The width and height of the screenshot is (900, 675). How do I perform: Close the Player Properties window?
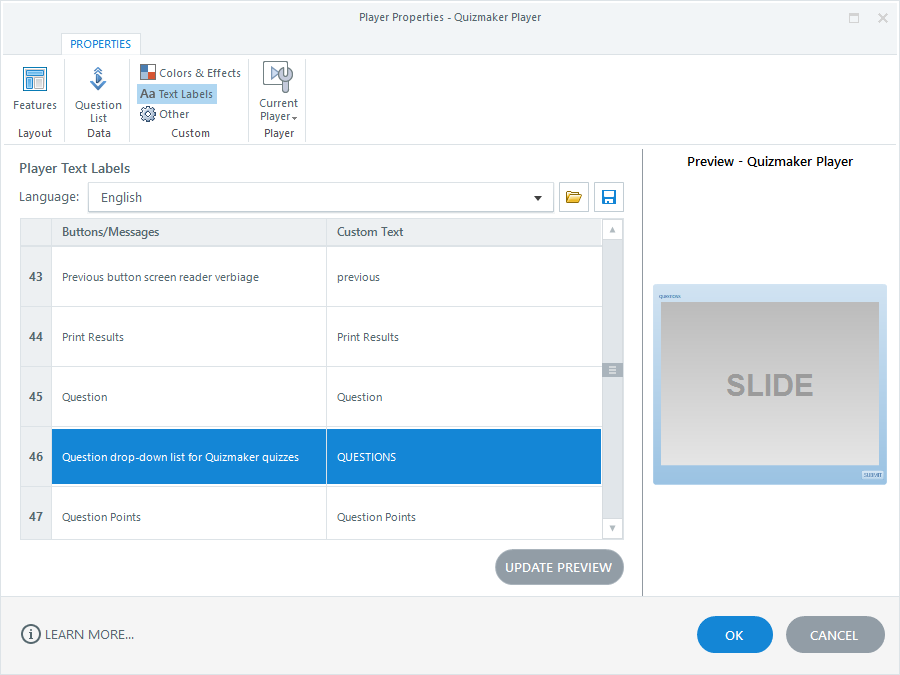point(883,18)
